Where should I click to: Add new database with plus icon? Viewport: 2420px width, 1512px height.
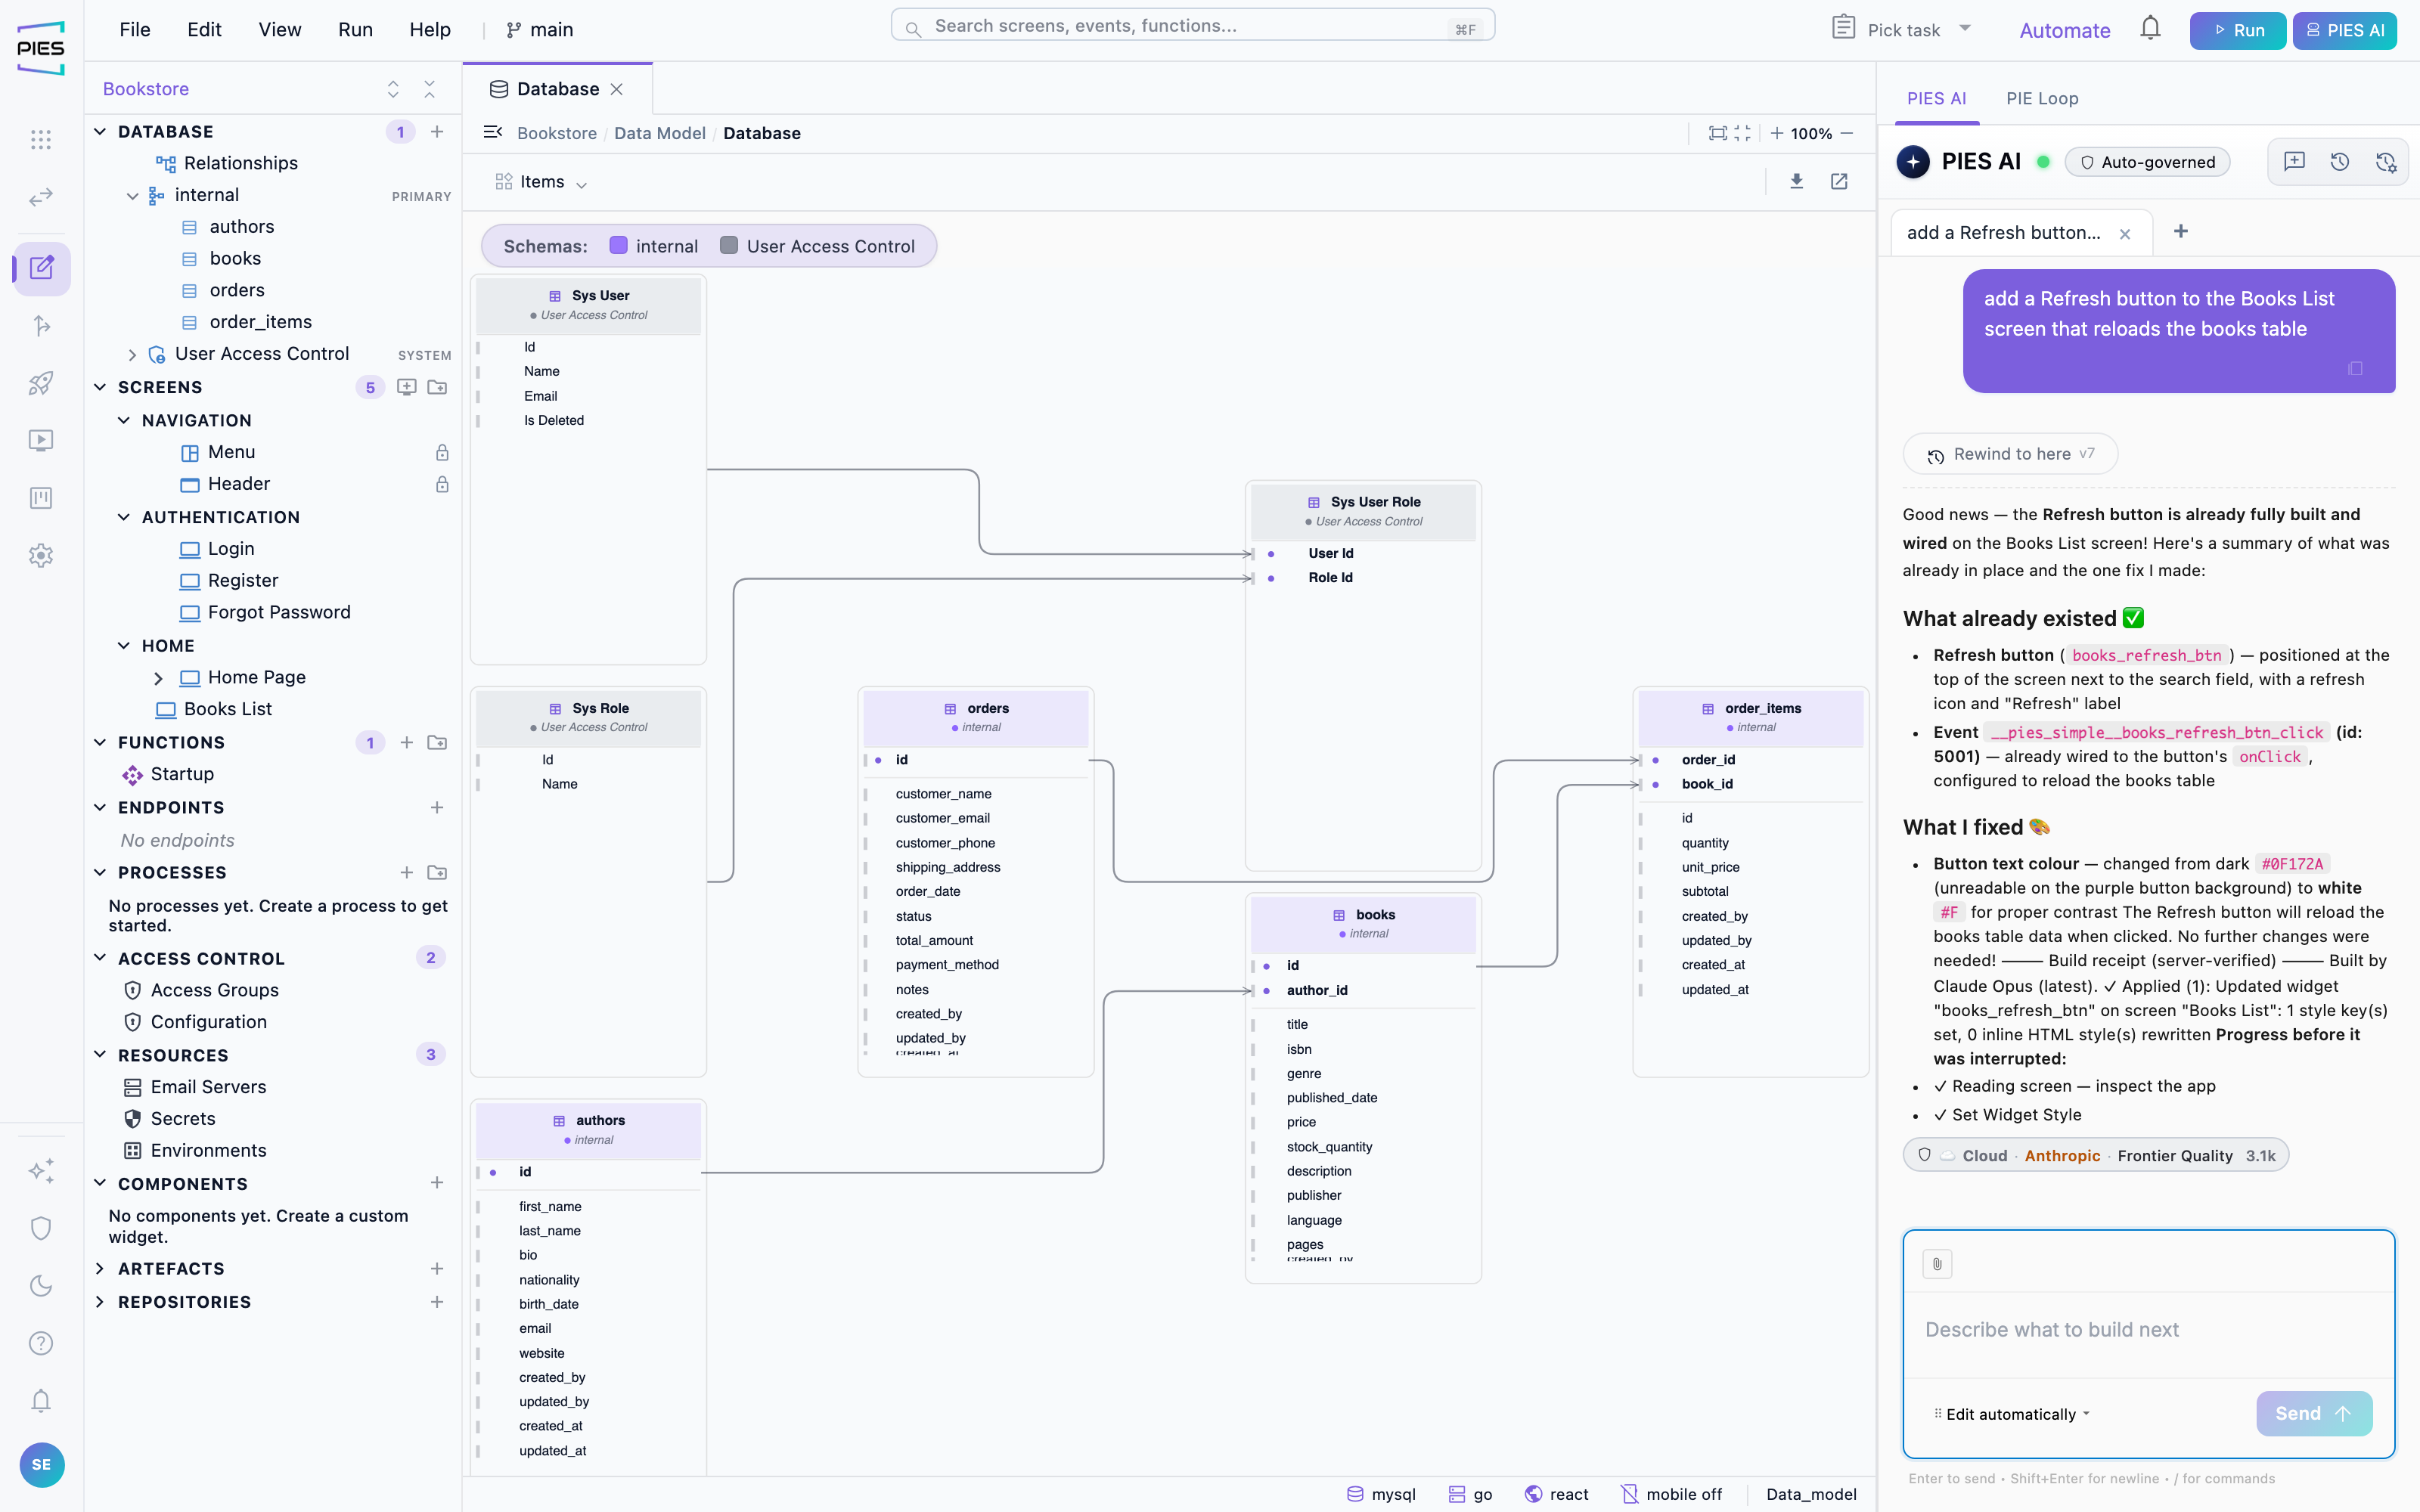(x=437, y=131)
